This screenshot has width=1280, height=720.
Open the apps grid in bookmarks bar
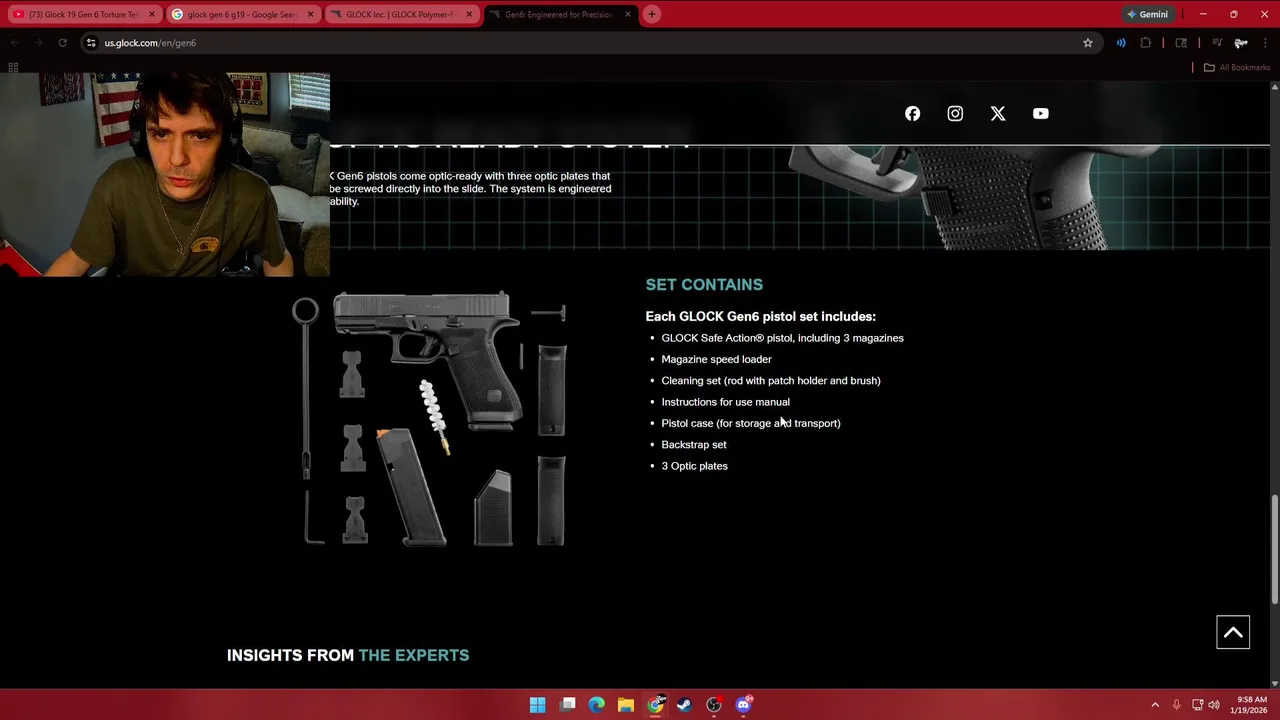13,67
